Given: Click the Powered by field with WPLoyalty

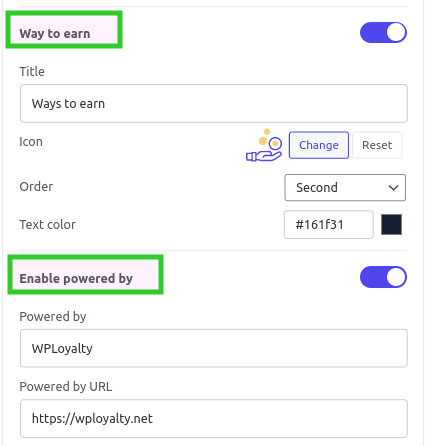Looking at the screenshot, I should pyautogui.click(x=214, y=348).
